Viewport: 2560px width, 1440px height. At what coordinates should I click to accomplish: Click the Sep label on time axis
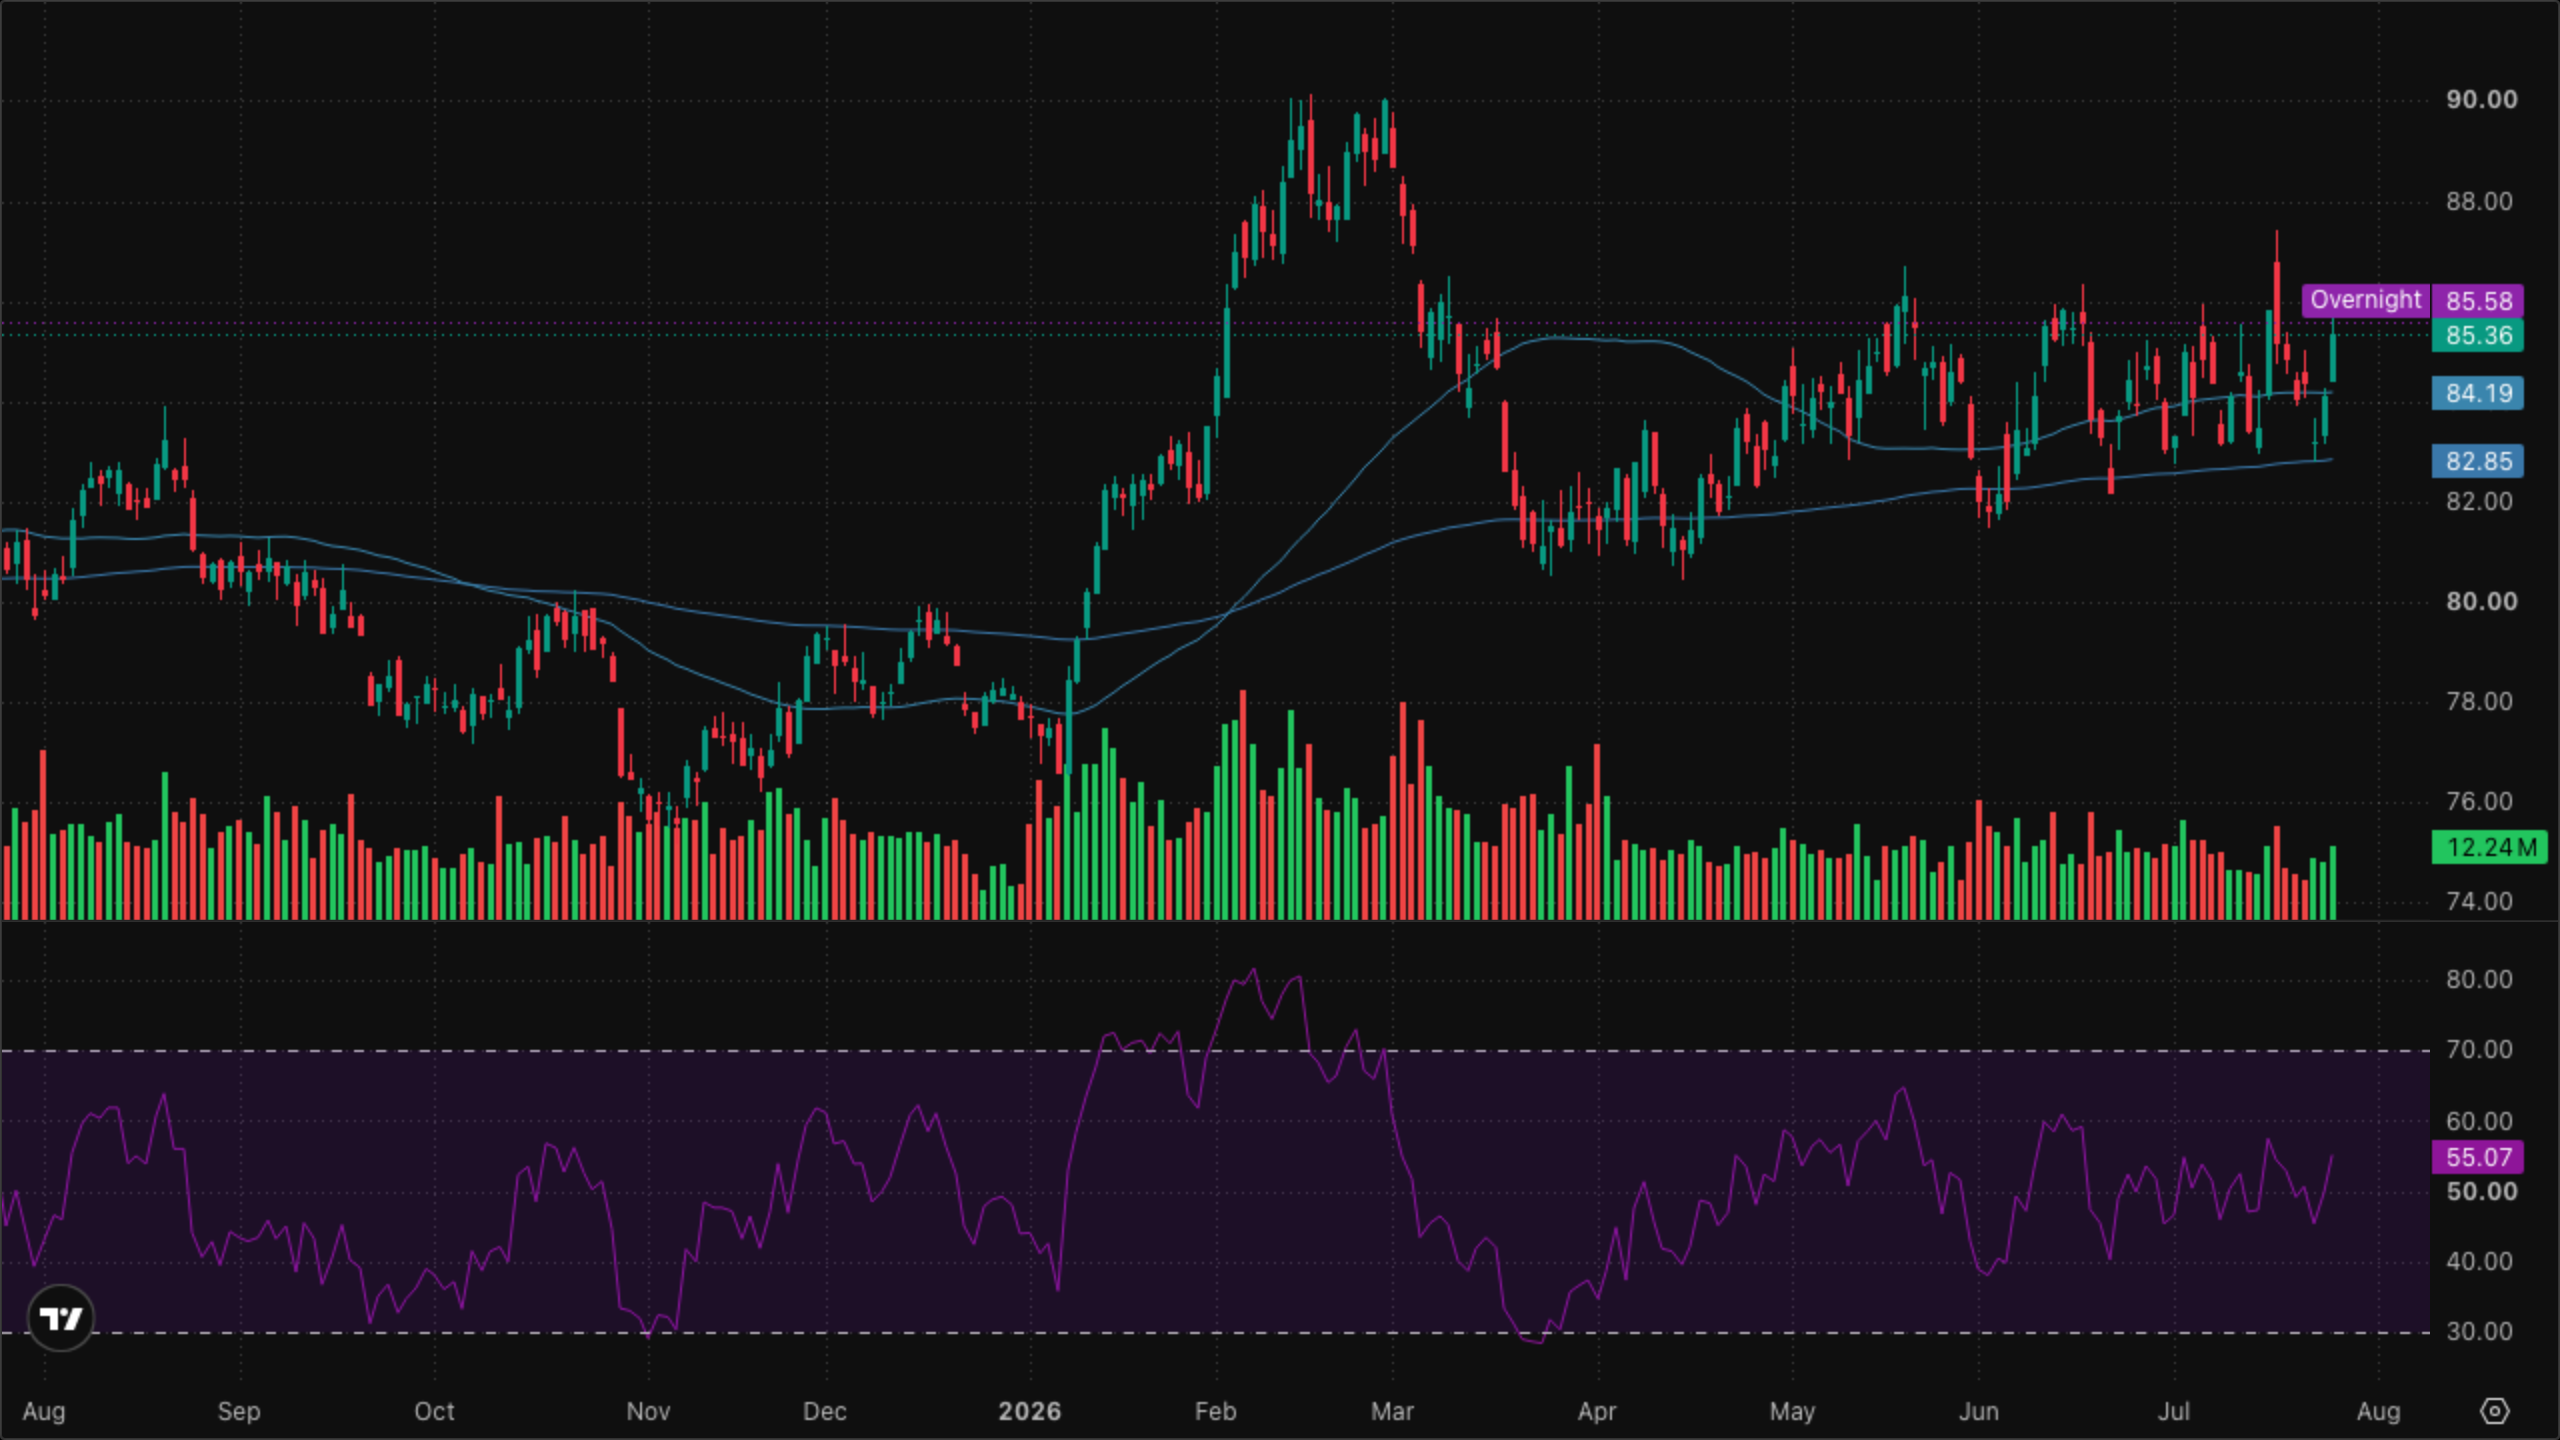tap(239, 1412)
